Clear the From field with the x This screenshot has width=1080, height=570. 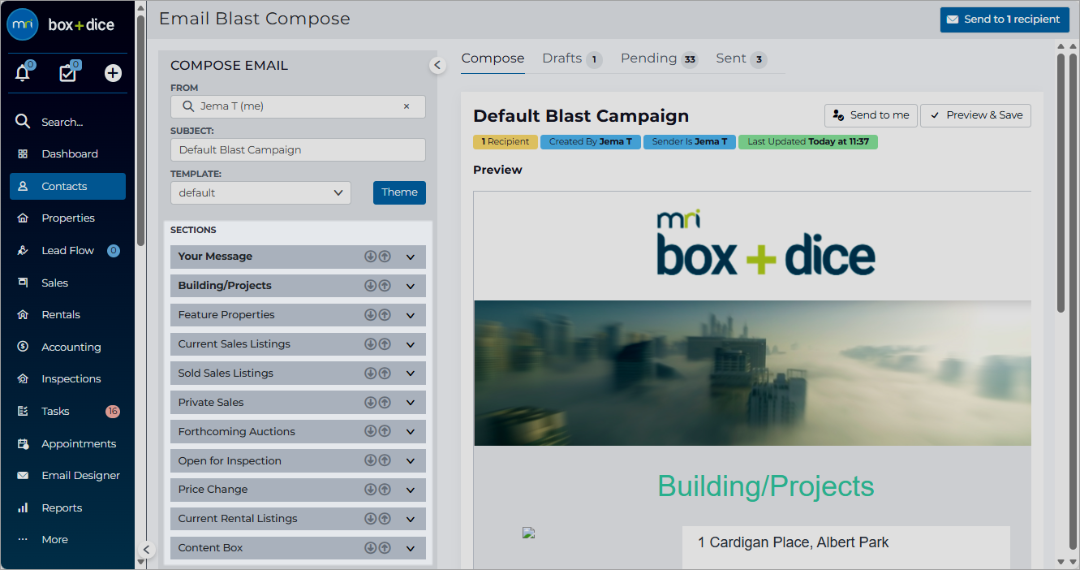coord(406,106)
